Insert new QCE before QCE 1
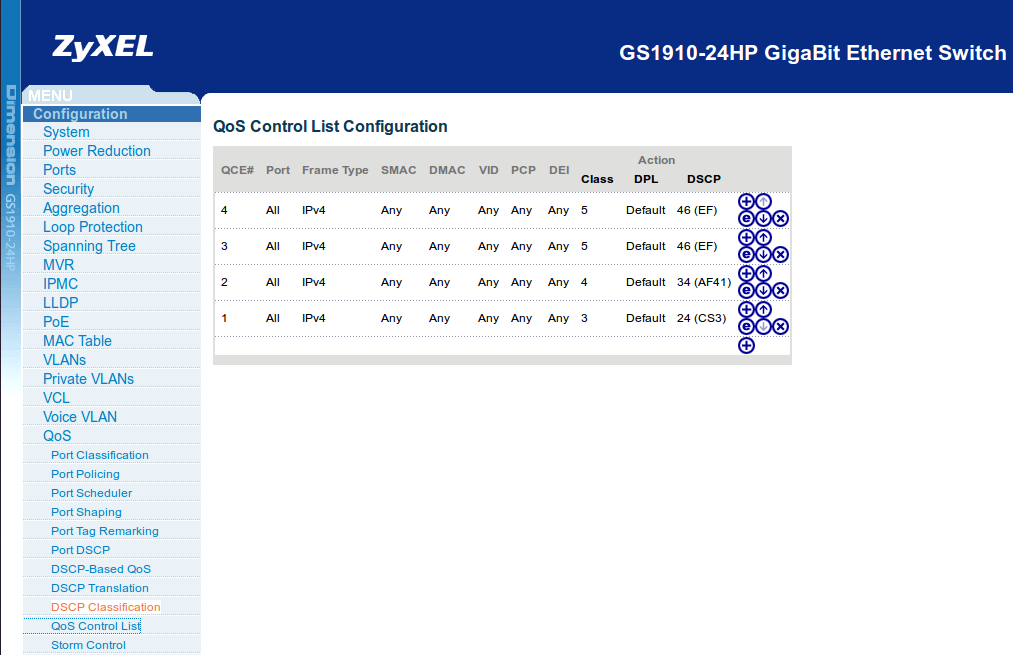Screen dimensions: 1013x655 click(x=746, y=310)
